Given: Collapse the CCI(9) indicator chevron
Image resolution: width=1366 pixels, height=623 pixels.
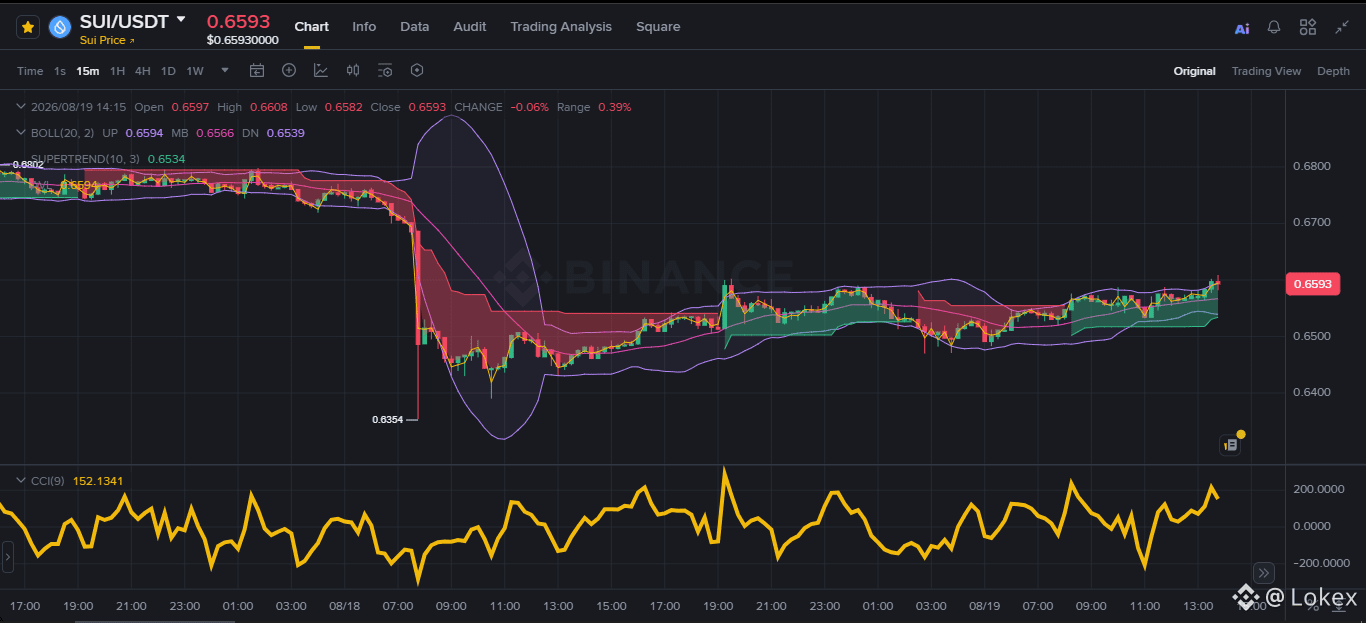Looking at the screenshot, I should point(21,481).
